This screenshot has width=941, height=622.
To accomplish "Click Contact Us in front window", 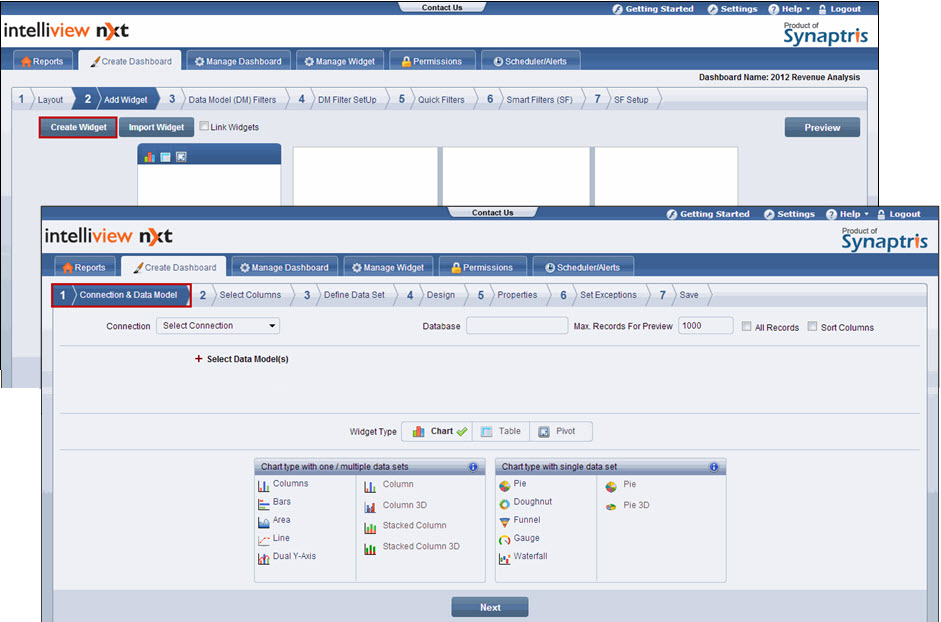I will point(492,213).
